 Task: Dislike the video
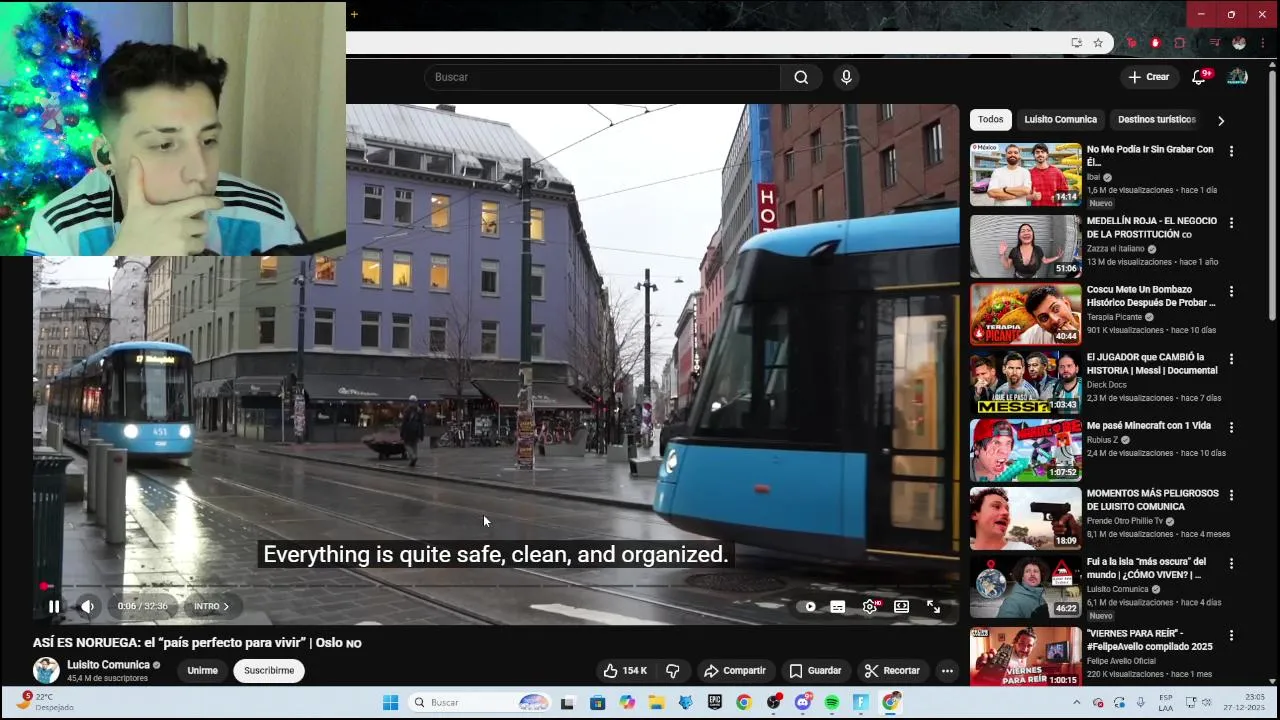tap(673, 671)
